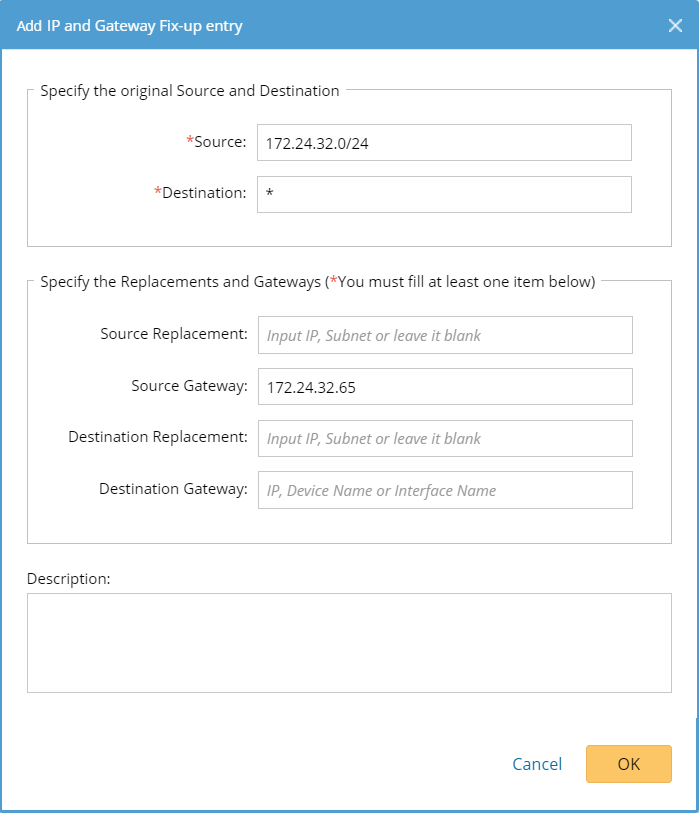The width and height of the screenshot is (699, 813).
Task: Click the Source Replacement input box
Action: (444, 335)
